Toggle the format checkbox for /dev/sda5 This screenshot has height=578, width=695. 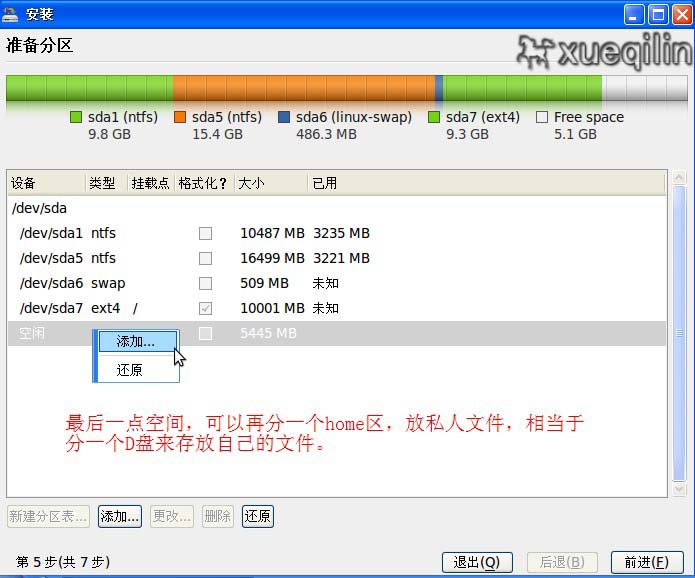click(x=205, y=258)
